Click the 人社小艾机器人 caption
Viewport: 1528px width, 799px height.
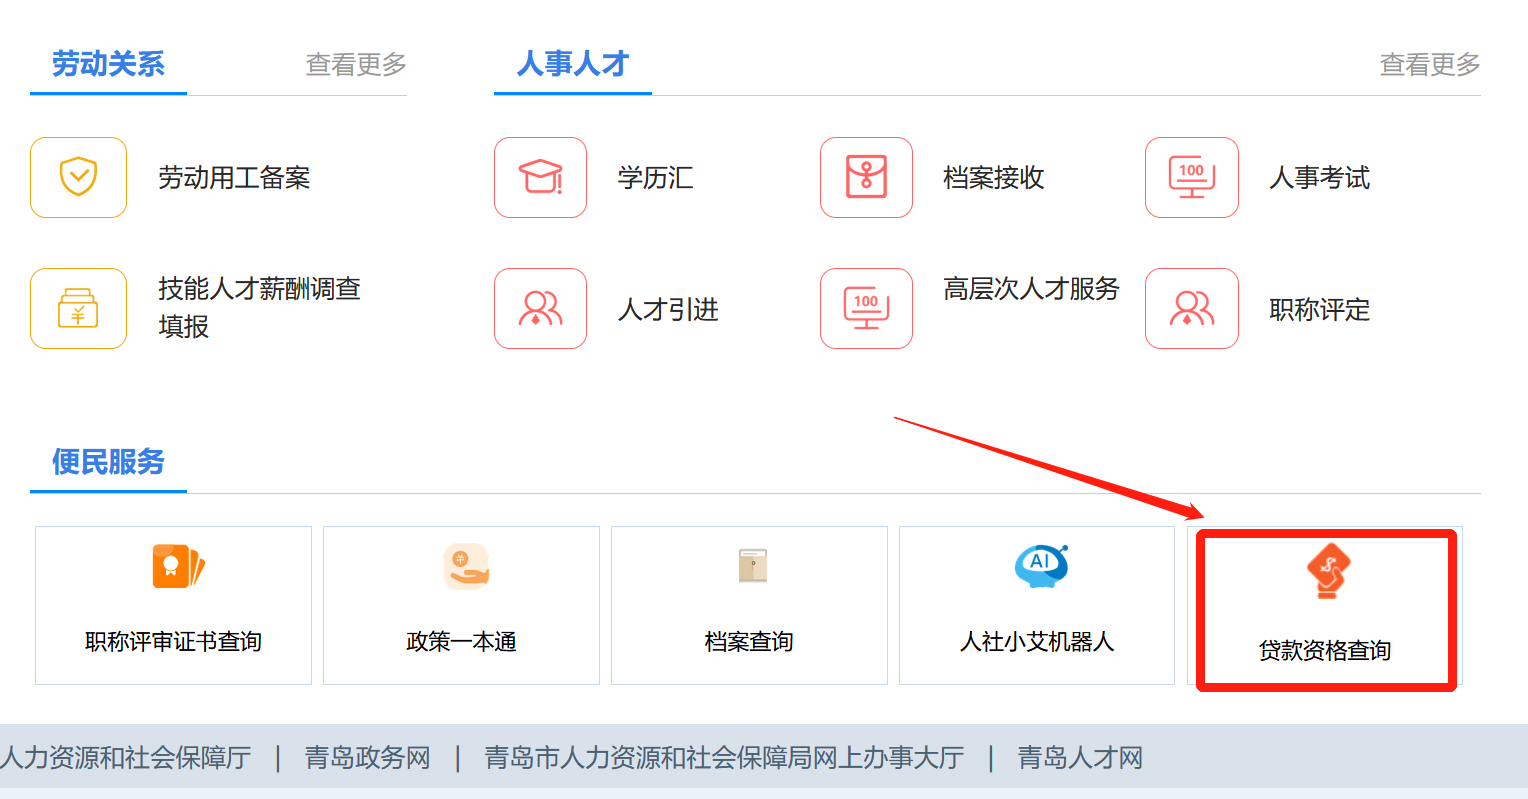click(1037, 642)
